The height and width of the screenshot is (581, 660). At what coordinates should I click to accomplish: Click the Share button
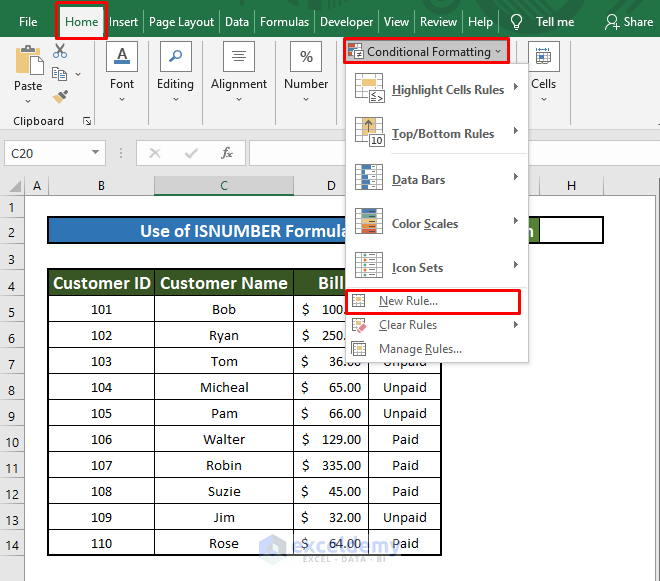[x=629, y=22]
